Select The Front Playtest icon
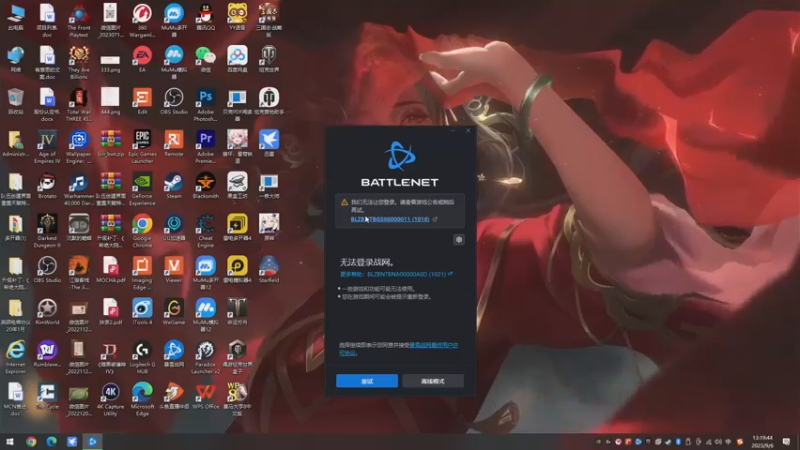800x450 pixels. pos(79,20)
